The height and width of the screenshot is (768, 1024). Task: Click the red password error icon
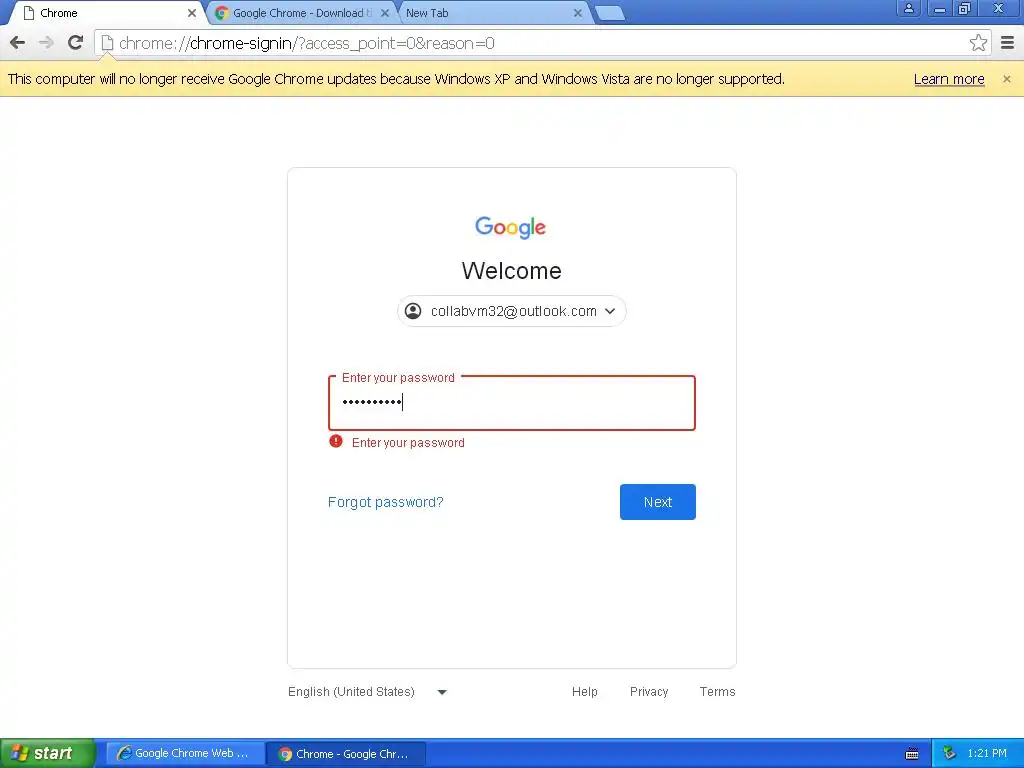[336, 441]
